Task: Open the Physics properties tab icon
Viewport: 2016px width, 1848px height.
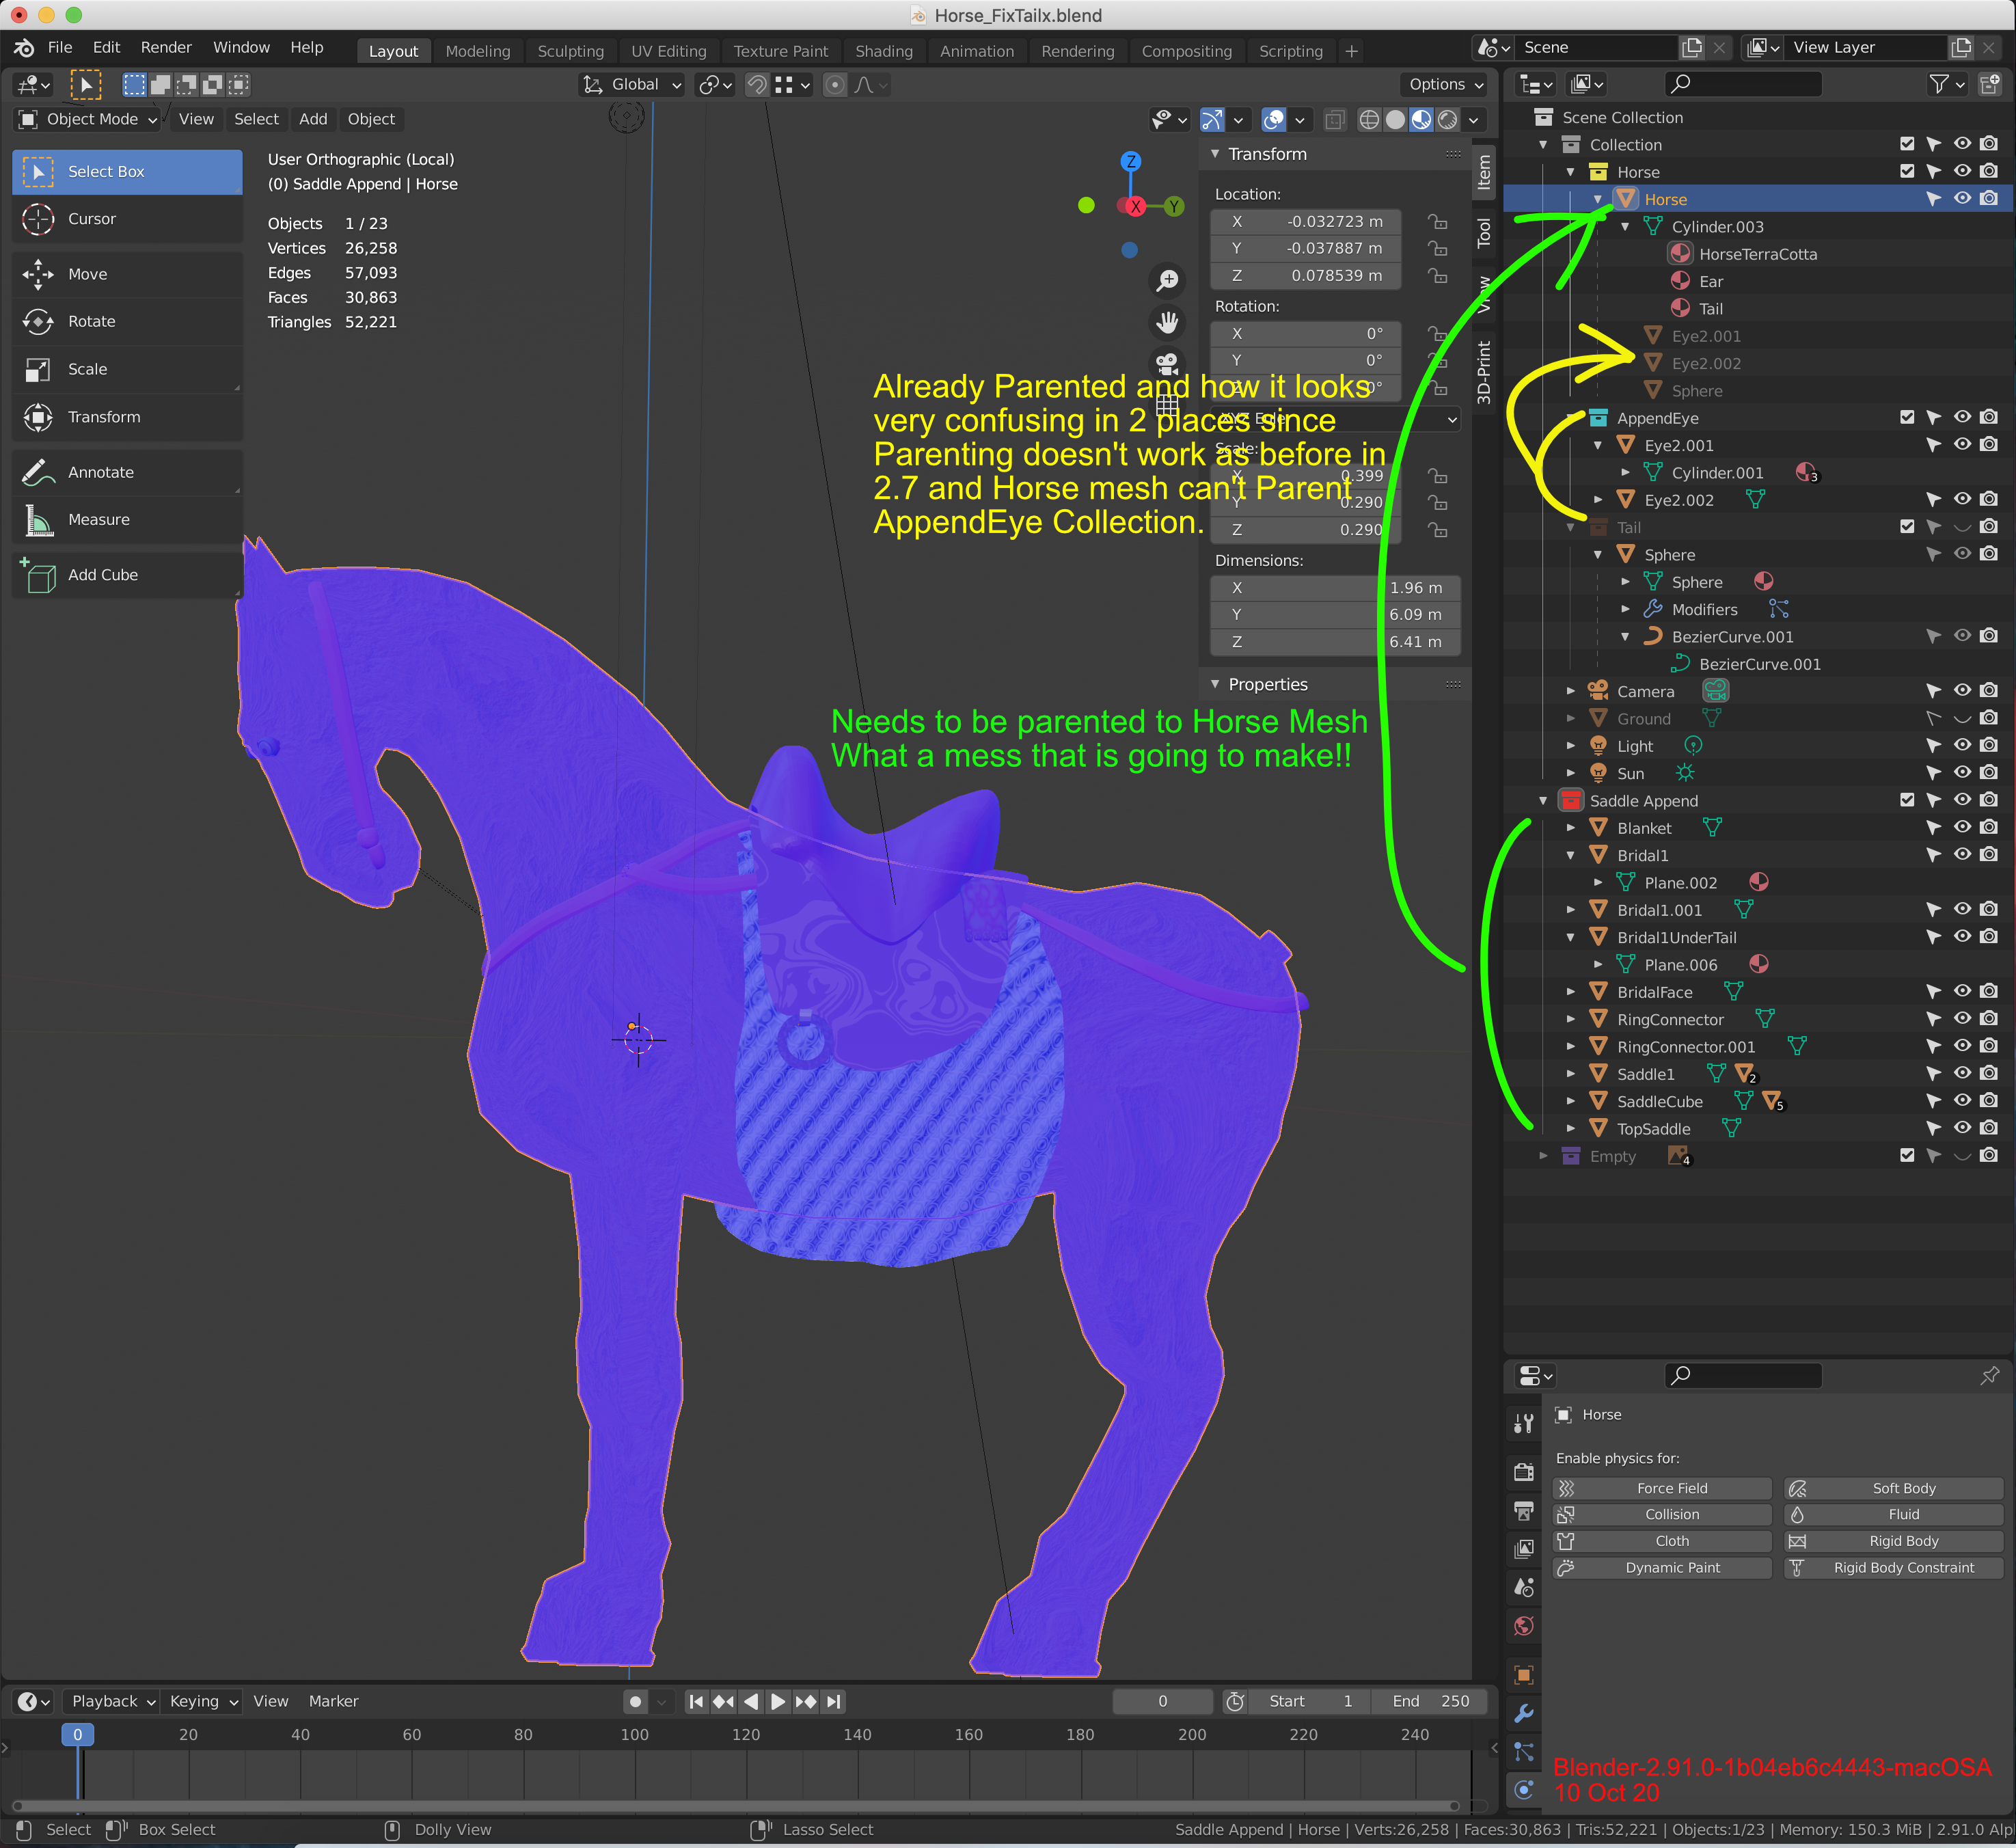Action: [x=1523, y=1789]
